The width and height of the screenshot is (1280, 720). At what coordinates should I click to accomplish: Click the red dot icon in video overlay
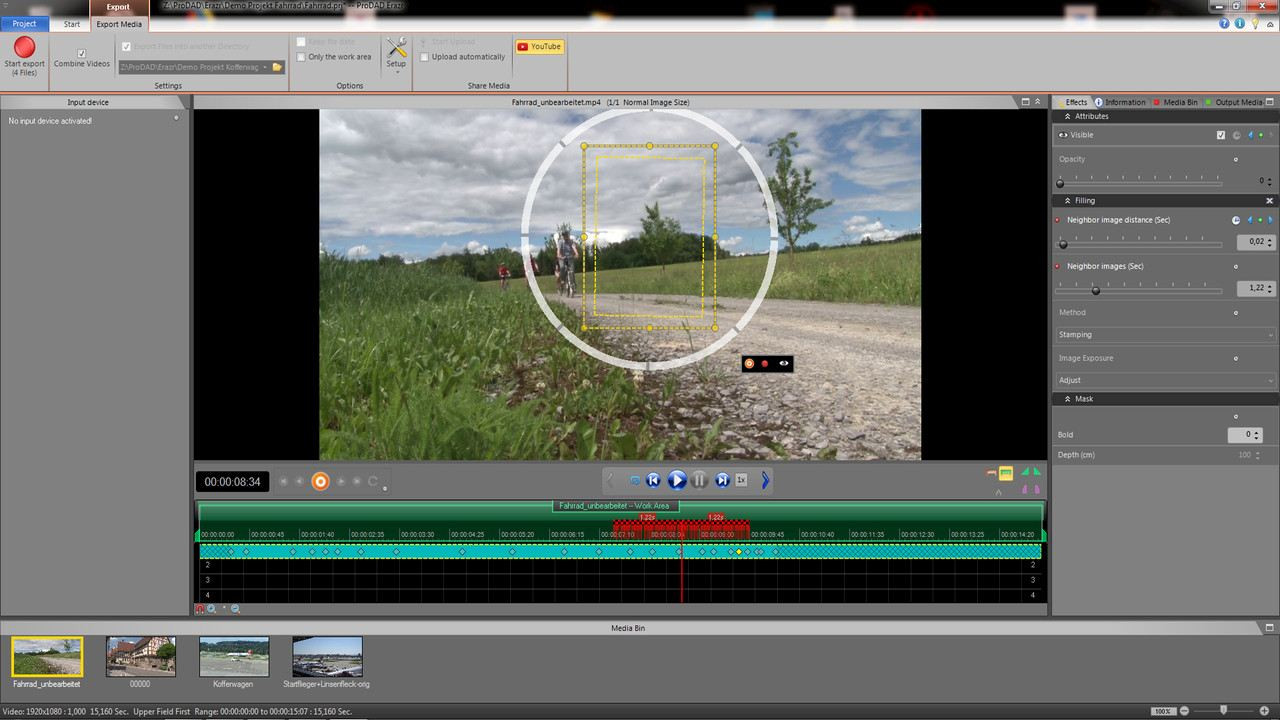tap(765, 363)
